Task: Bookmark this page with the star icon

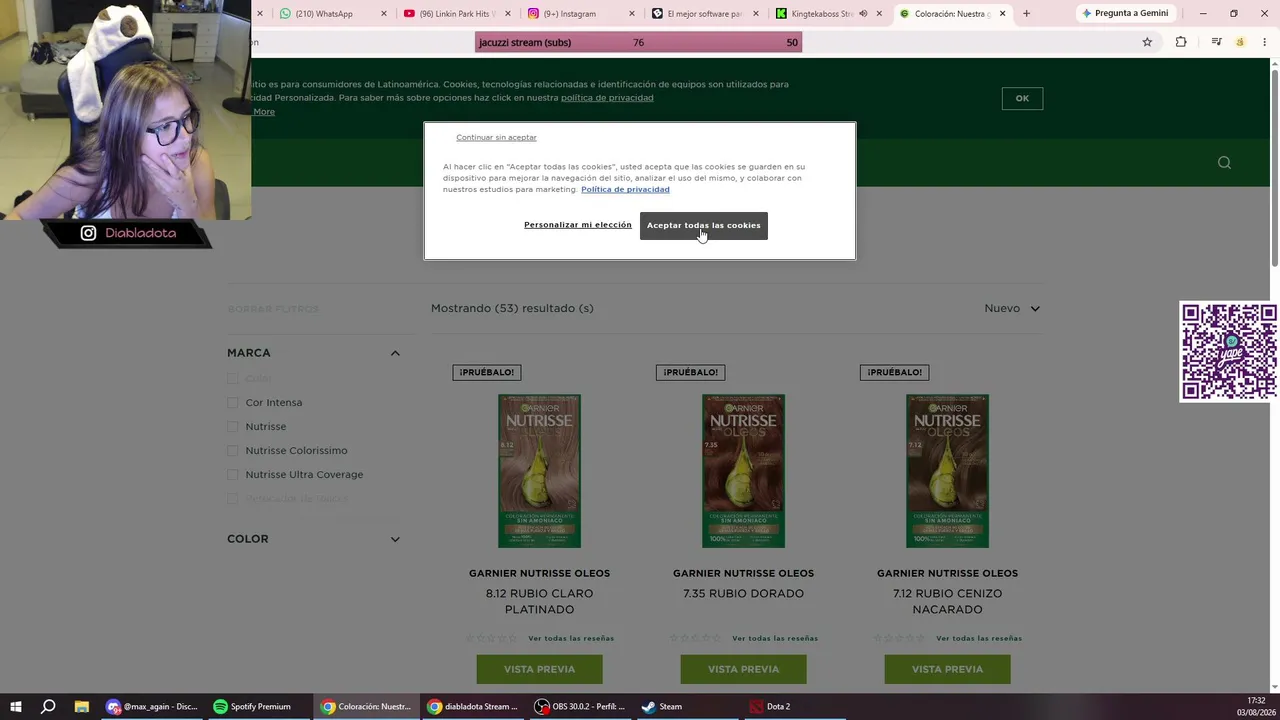Action: point(1147,42)
